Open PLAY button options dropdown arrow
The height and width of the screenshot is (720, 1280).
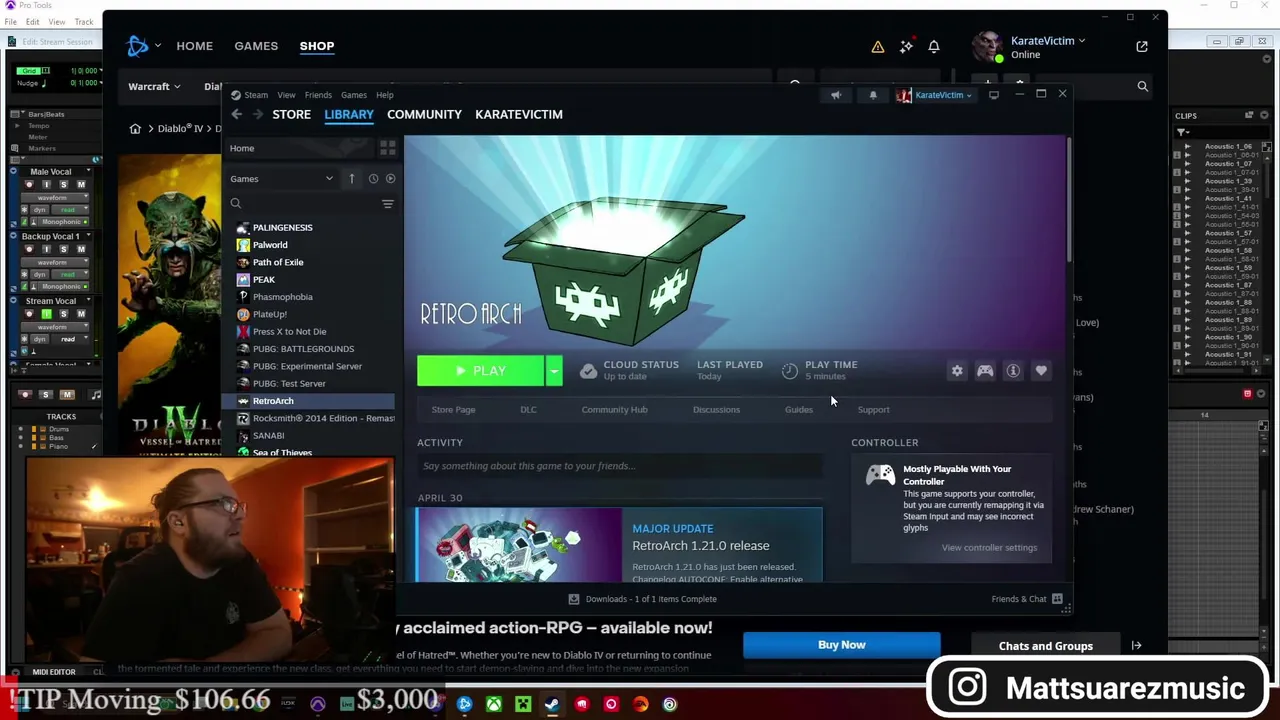click(x=553, y=371)
